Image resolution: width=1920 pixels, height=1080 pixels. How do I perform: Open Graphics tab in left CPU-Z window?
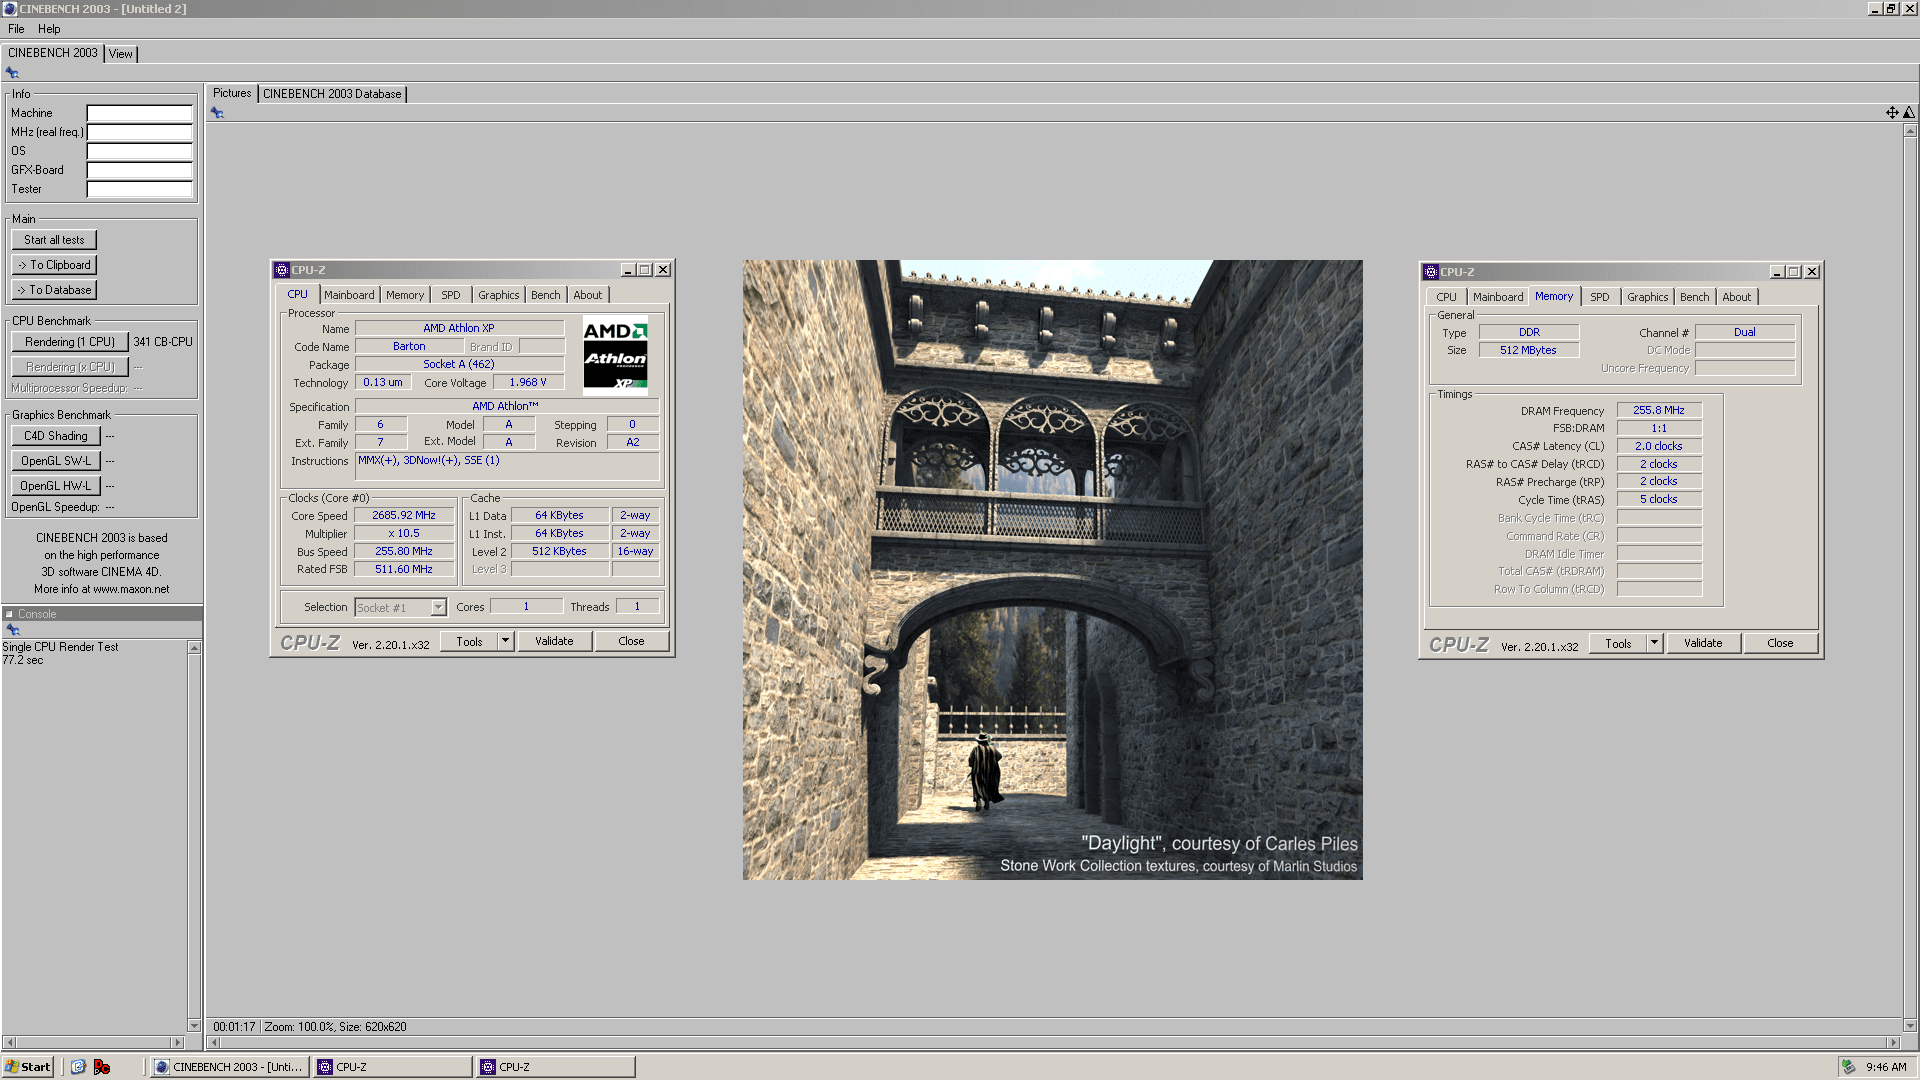[x=498, y=295]
